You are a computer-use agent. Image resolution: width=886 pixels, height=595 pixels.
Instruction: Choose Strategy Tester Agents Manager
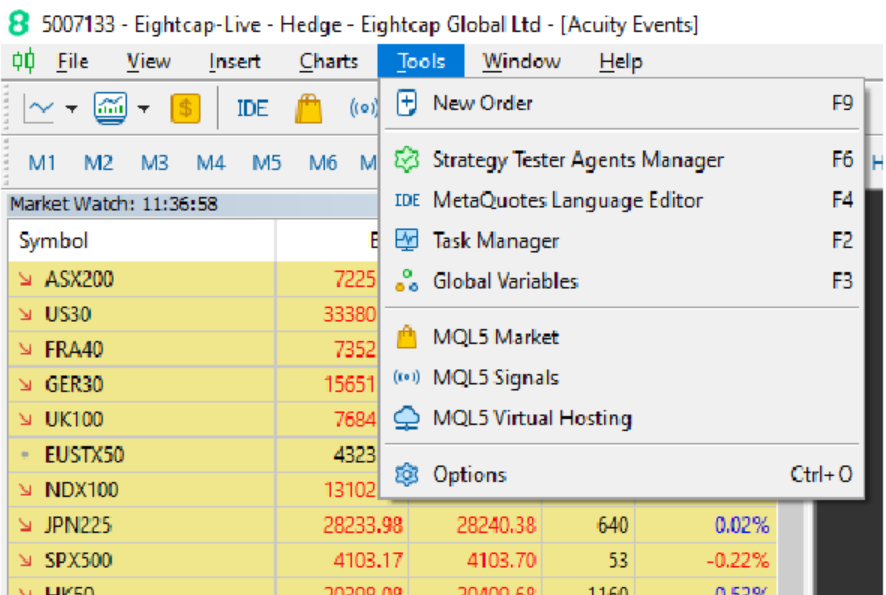tap(624, 160)
